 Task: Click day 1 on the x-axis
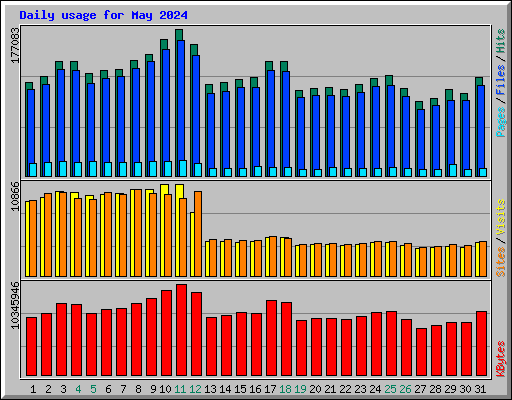pyautogui.click(x=33, y=389)
